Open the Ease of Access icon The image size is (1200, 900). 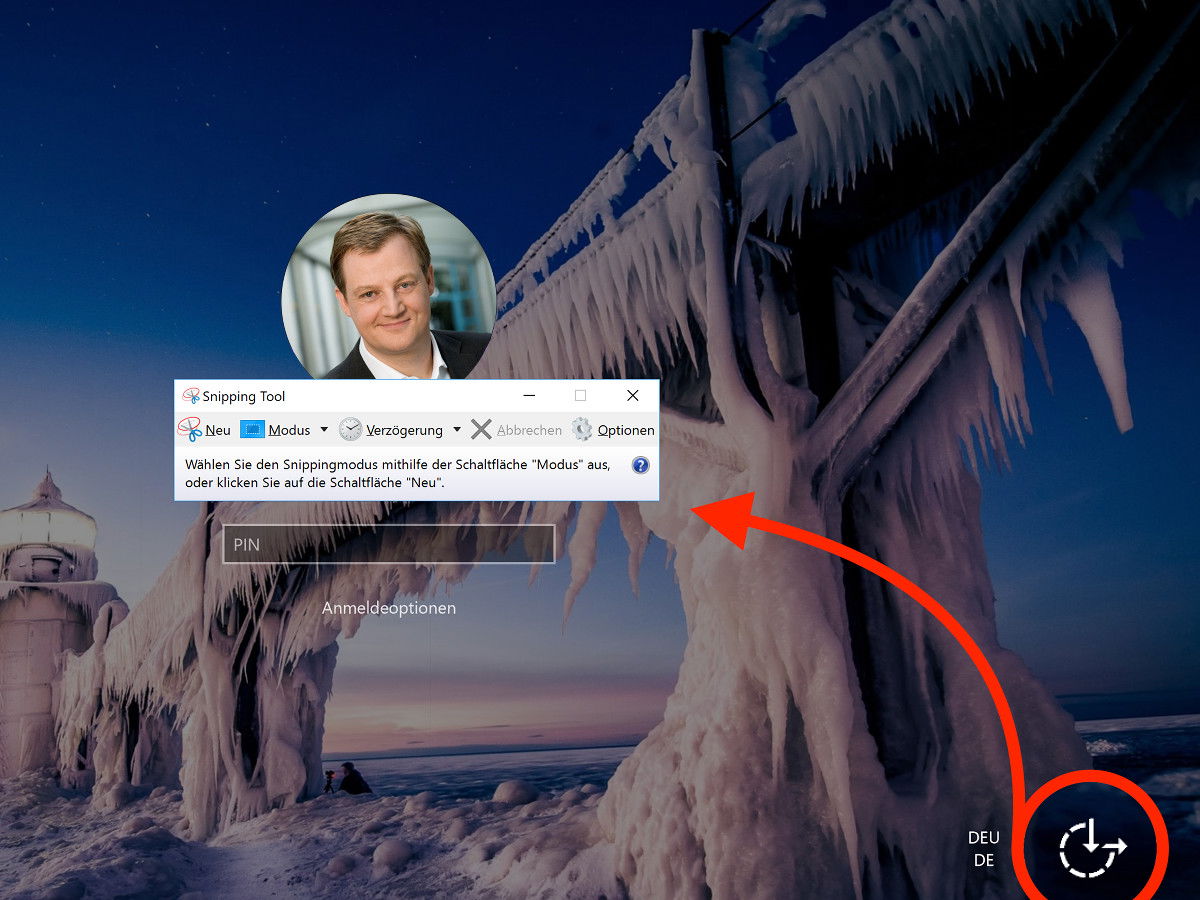click(1092, 848)
